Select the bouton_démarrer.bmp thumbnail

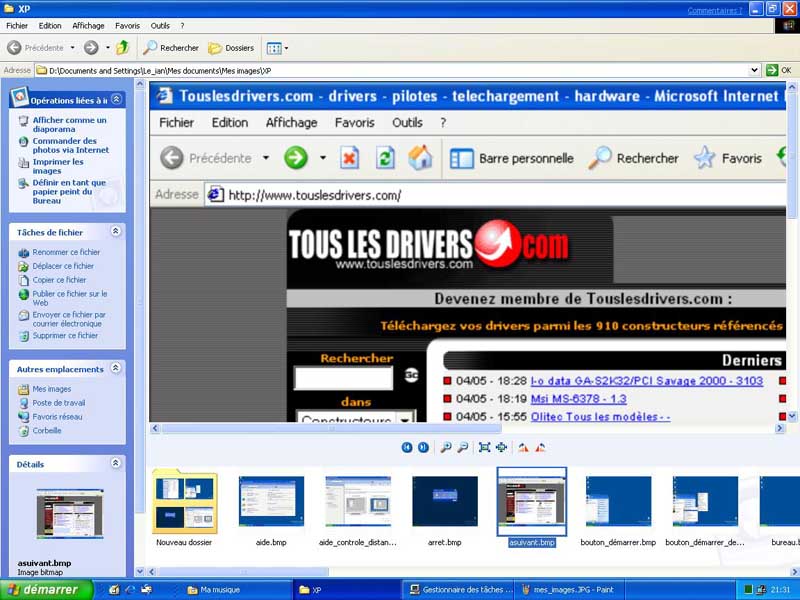pyautogui.click(x=618, y=502)
